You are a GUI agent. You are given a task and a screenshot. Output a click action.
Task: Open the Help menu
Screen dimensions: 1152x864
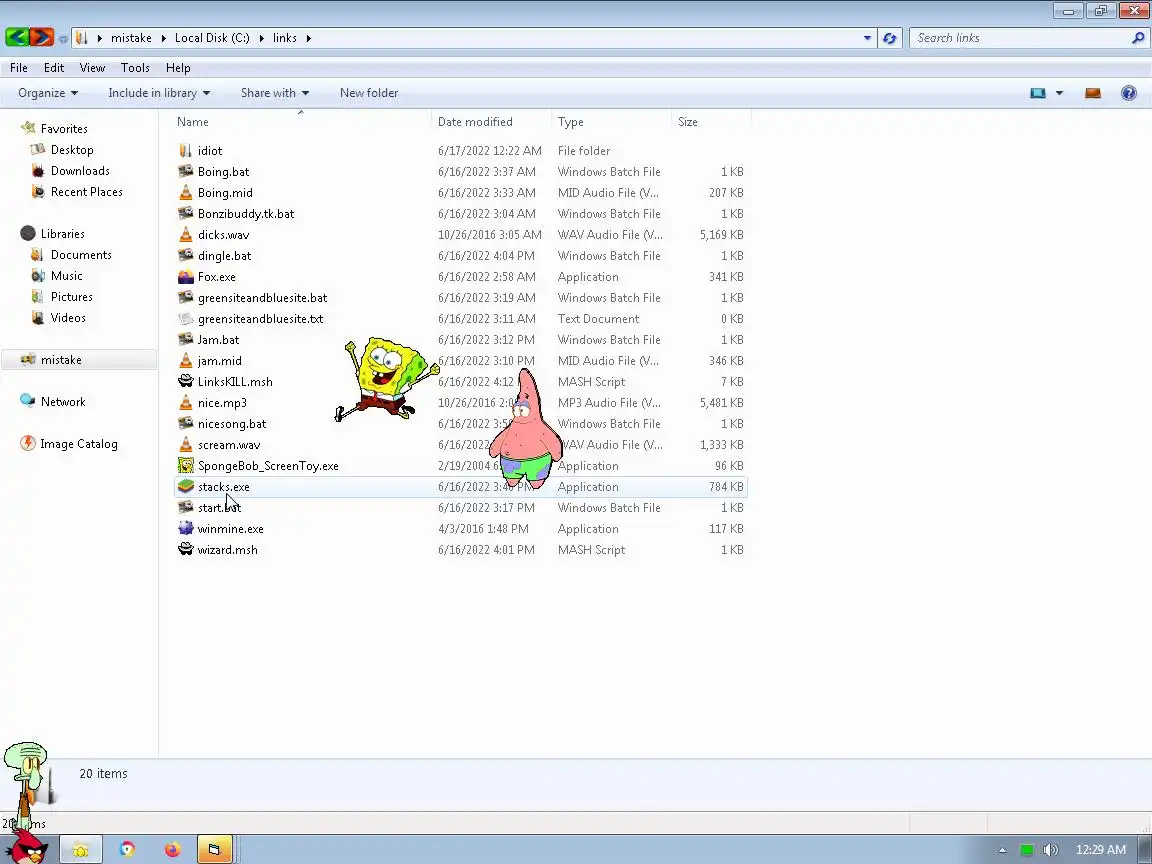pos(178,68)
